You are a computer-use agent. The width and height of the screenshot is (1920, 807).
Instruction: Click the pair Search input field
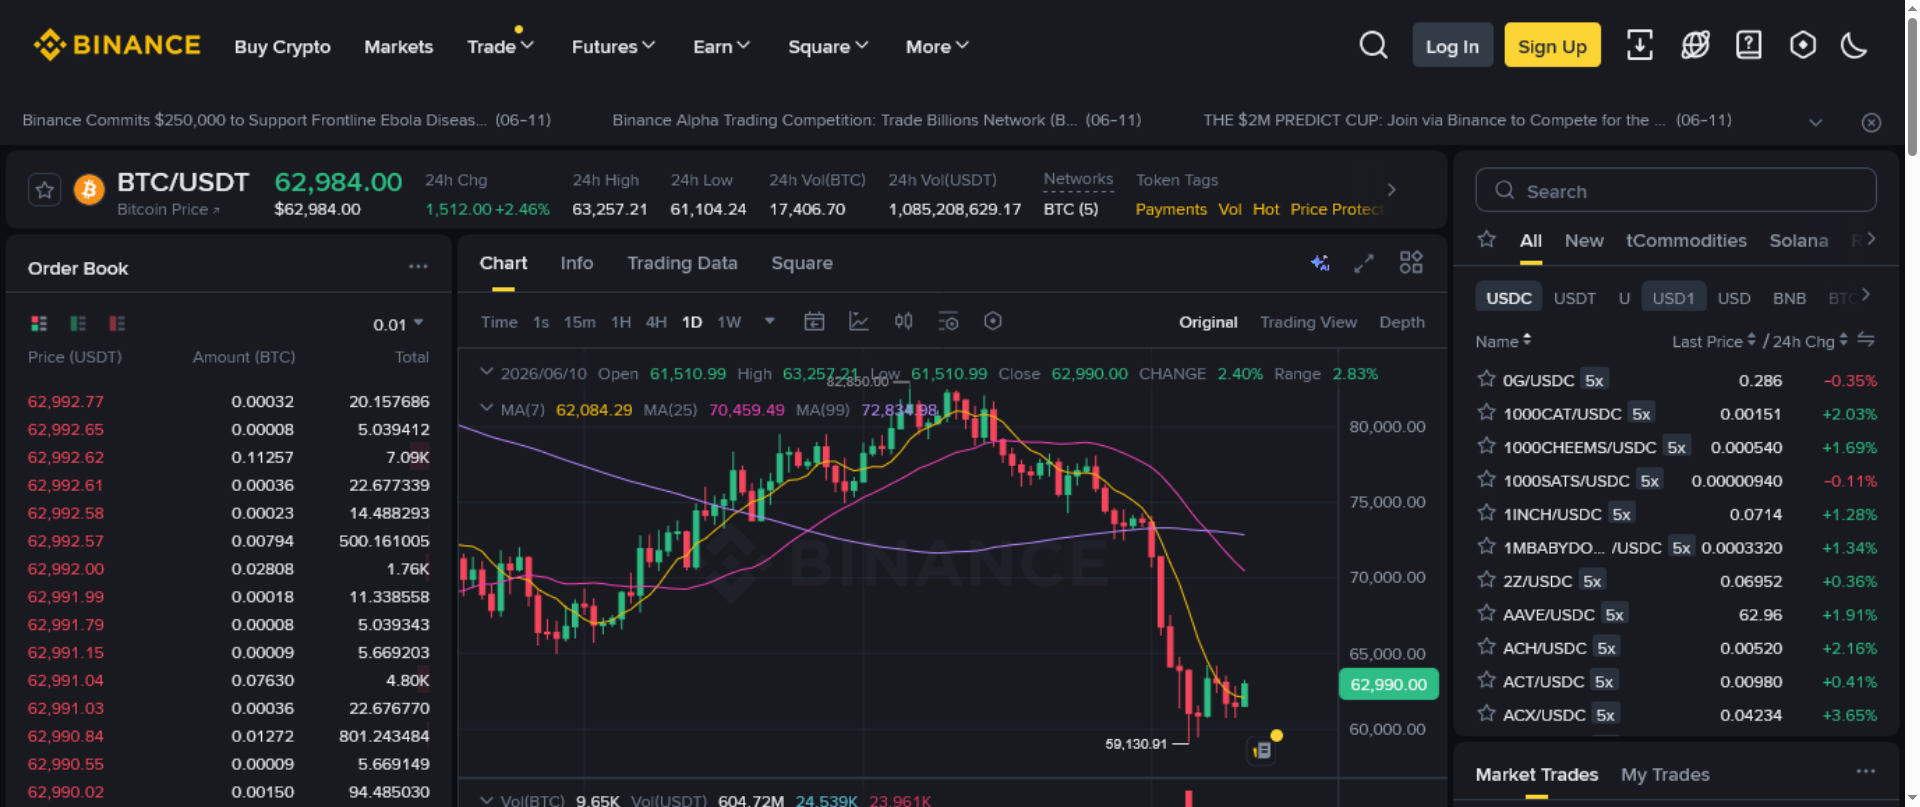pos(1675,190)
